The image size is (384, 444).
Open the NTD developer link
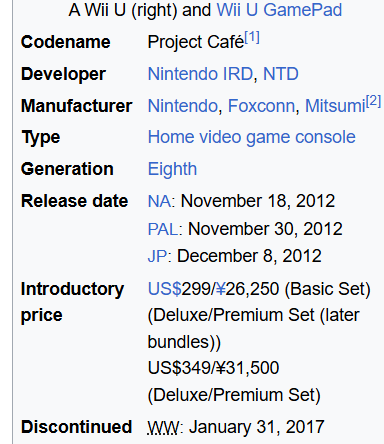click(x=281, y=74)
